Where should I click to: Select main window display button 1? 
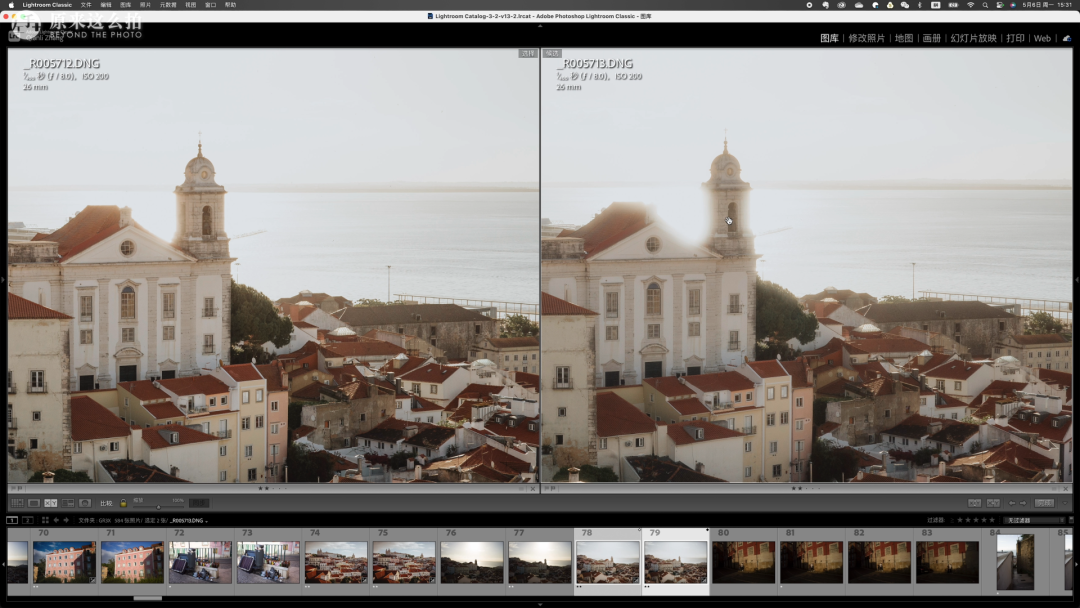tap(12, 520)
